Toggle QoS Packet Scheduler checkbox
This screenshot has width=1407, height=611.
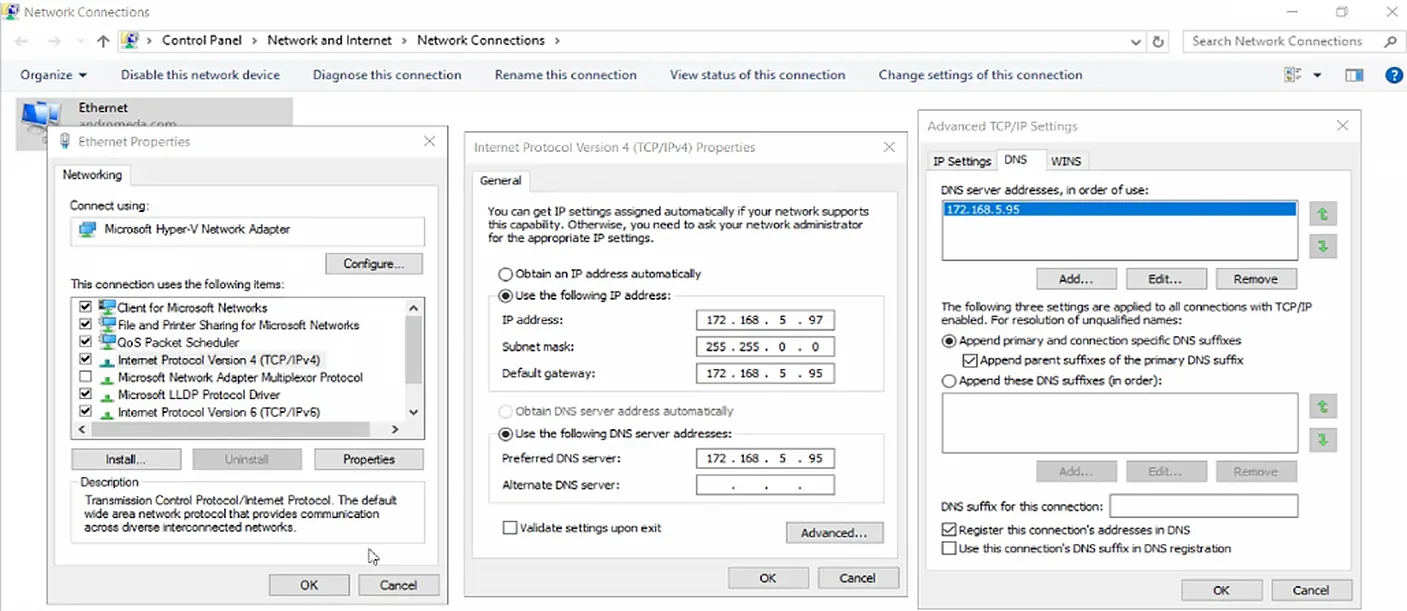click(85, 342)
